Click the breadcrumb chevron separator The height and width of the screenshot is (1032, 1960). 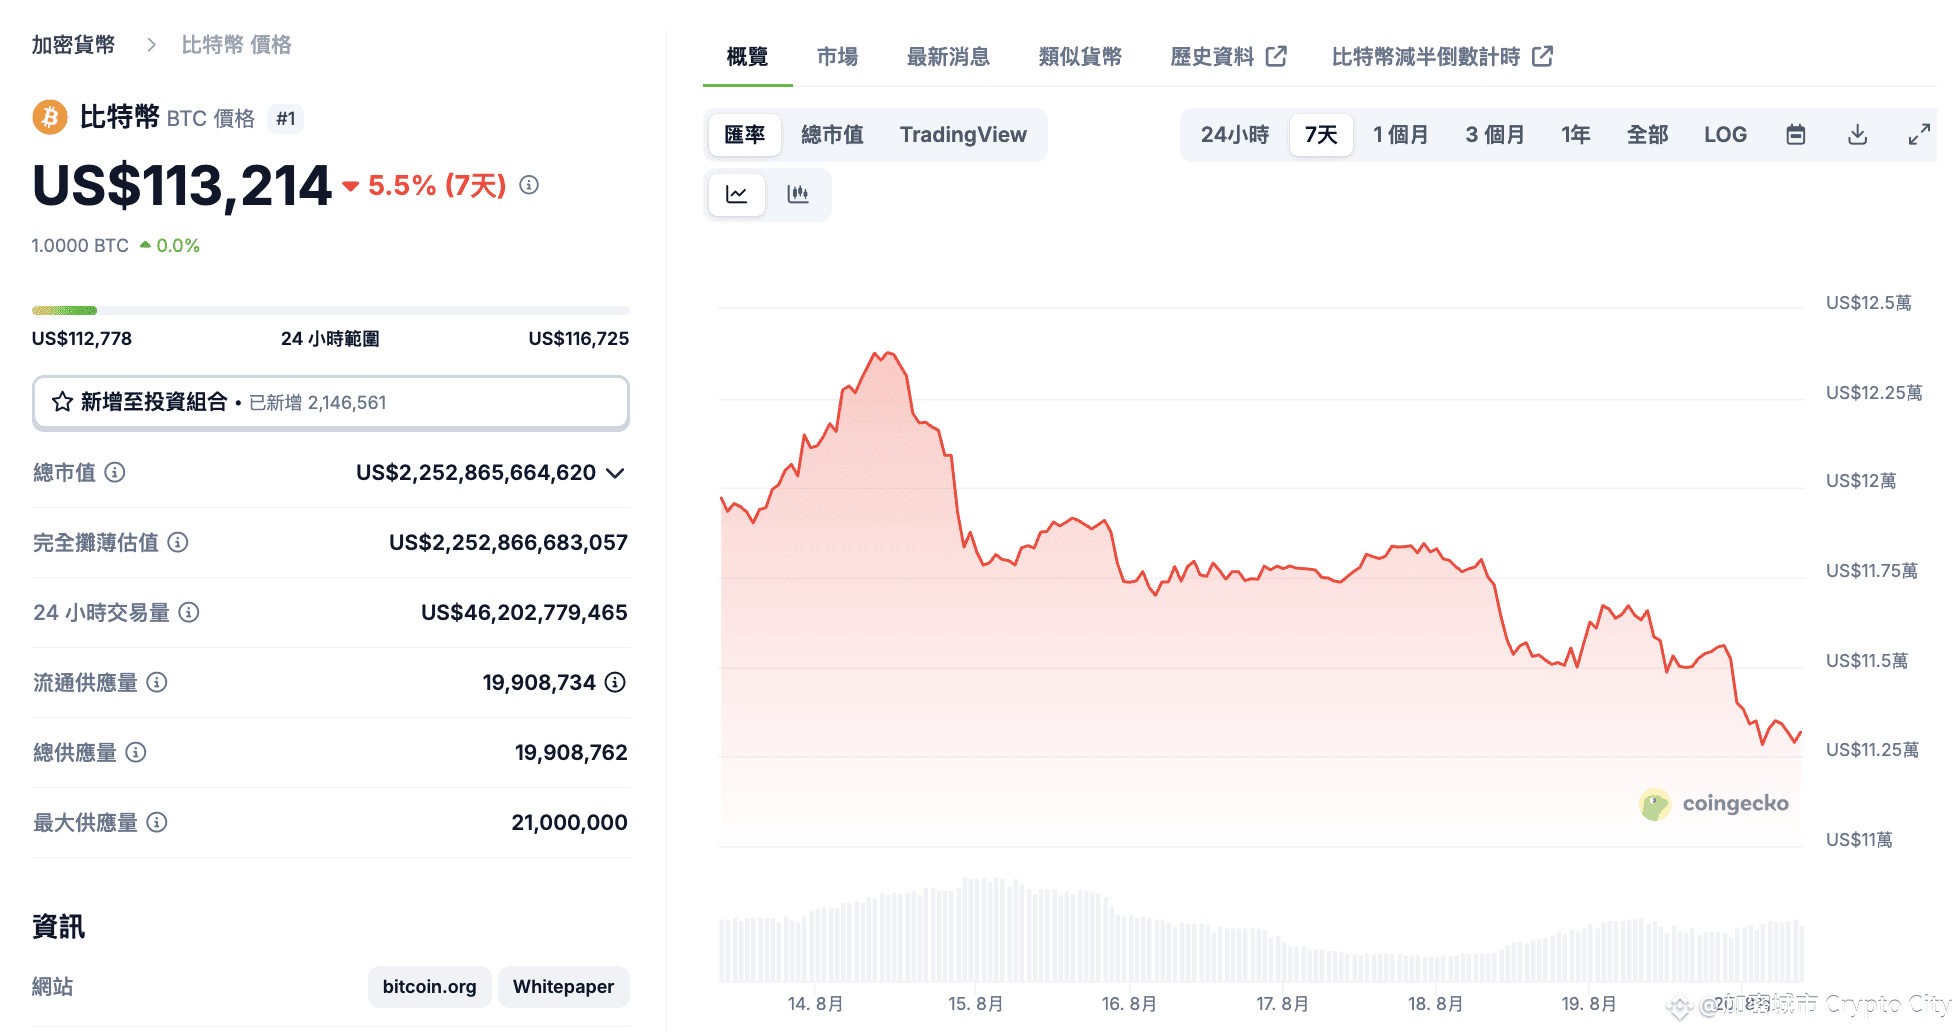tap(151, 45)
